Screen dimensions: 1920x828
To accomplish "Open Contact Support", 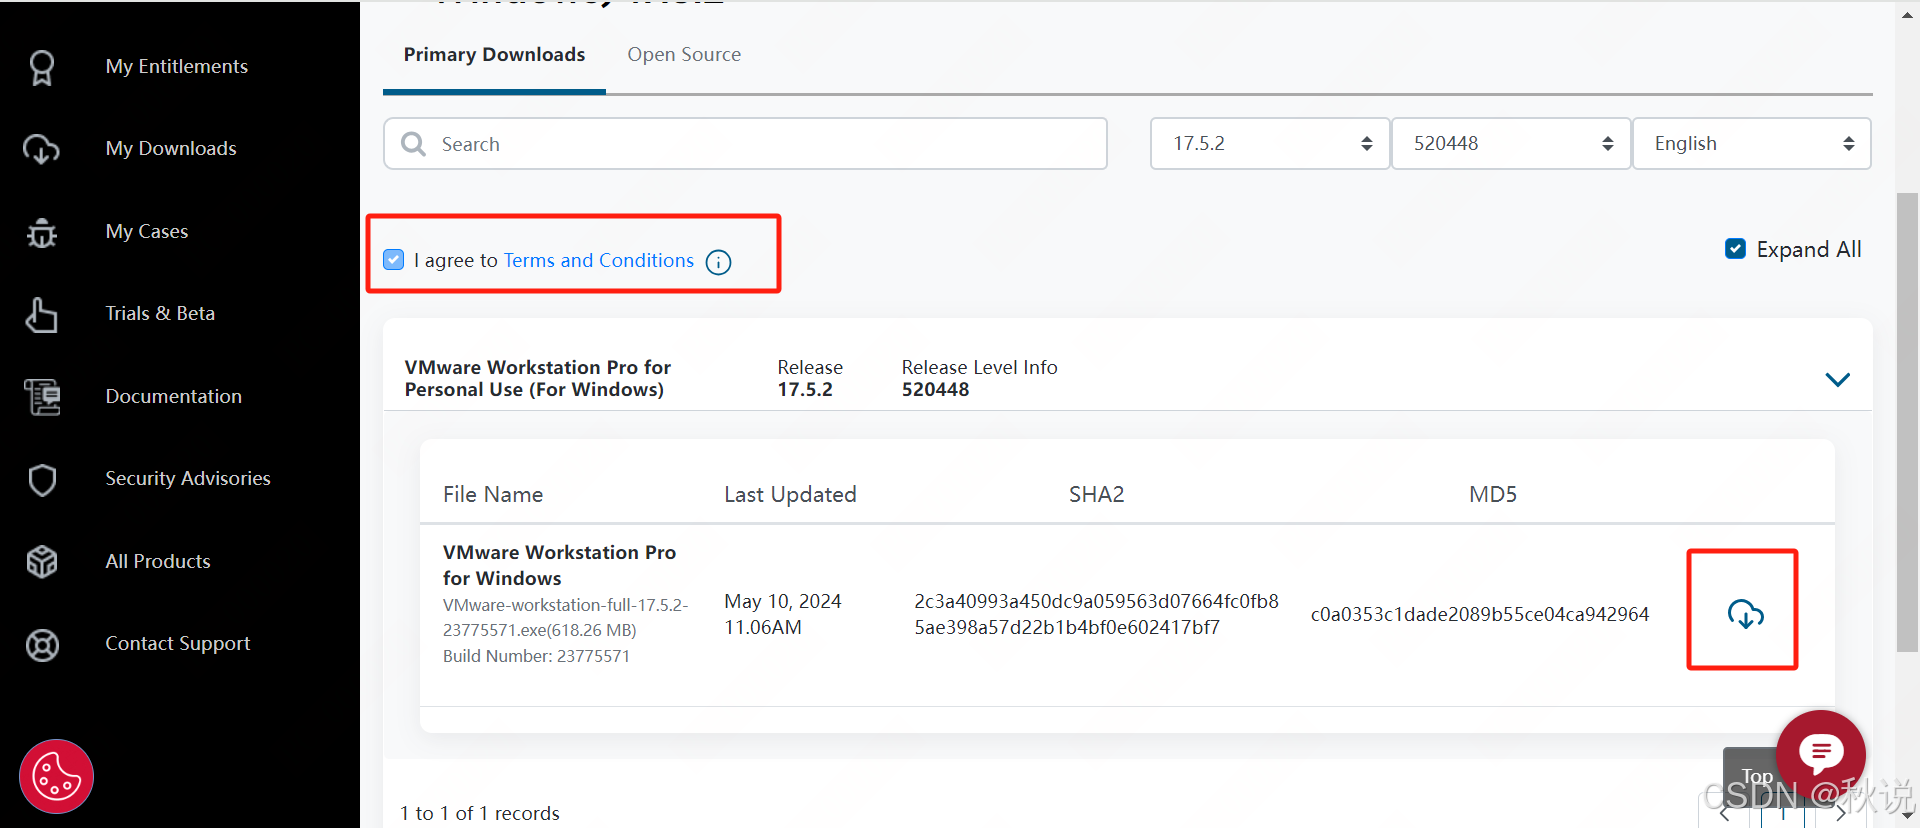I will coord(178,643).
